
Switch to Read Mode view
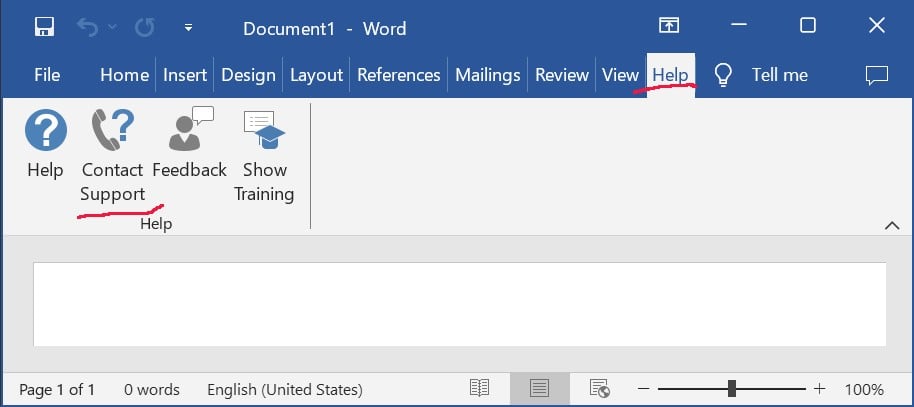(x=479, y=388)
